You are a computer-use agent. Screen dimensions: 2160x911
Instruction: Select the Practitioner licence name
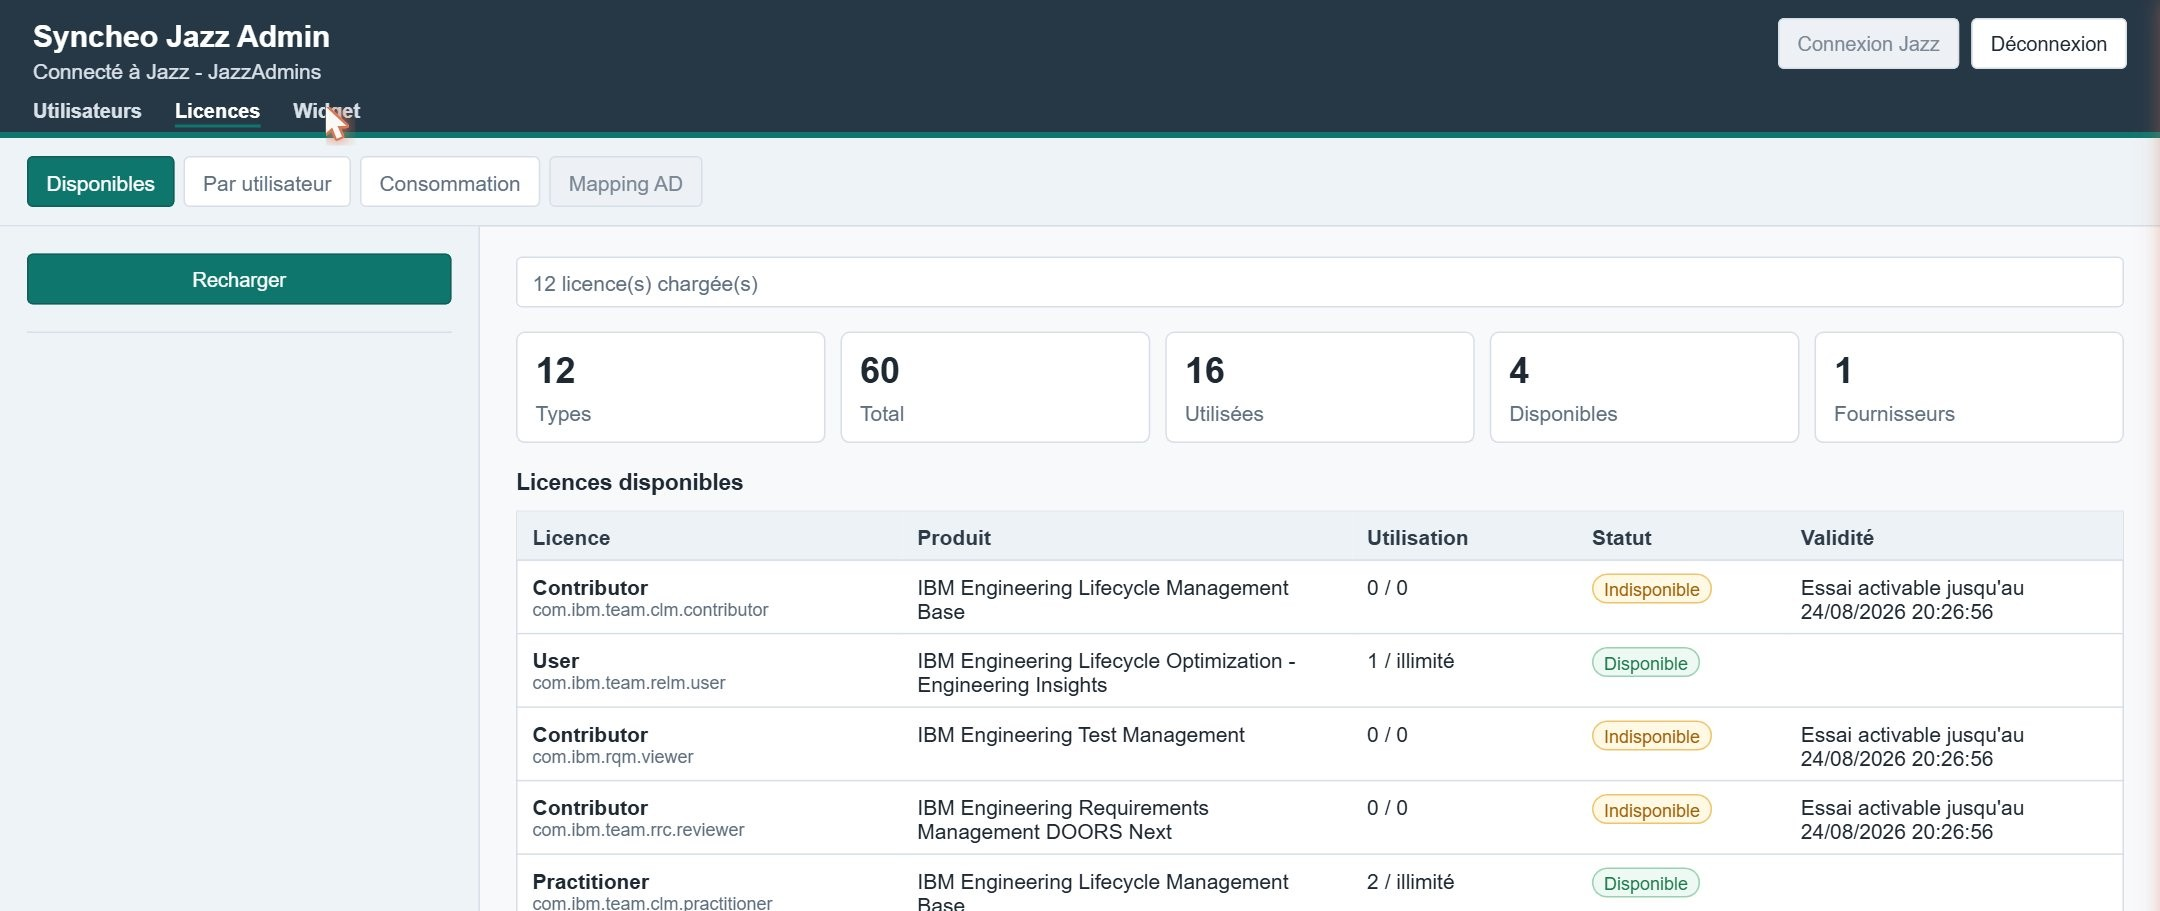point(590,882)
